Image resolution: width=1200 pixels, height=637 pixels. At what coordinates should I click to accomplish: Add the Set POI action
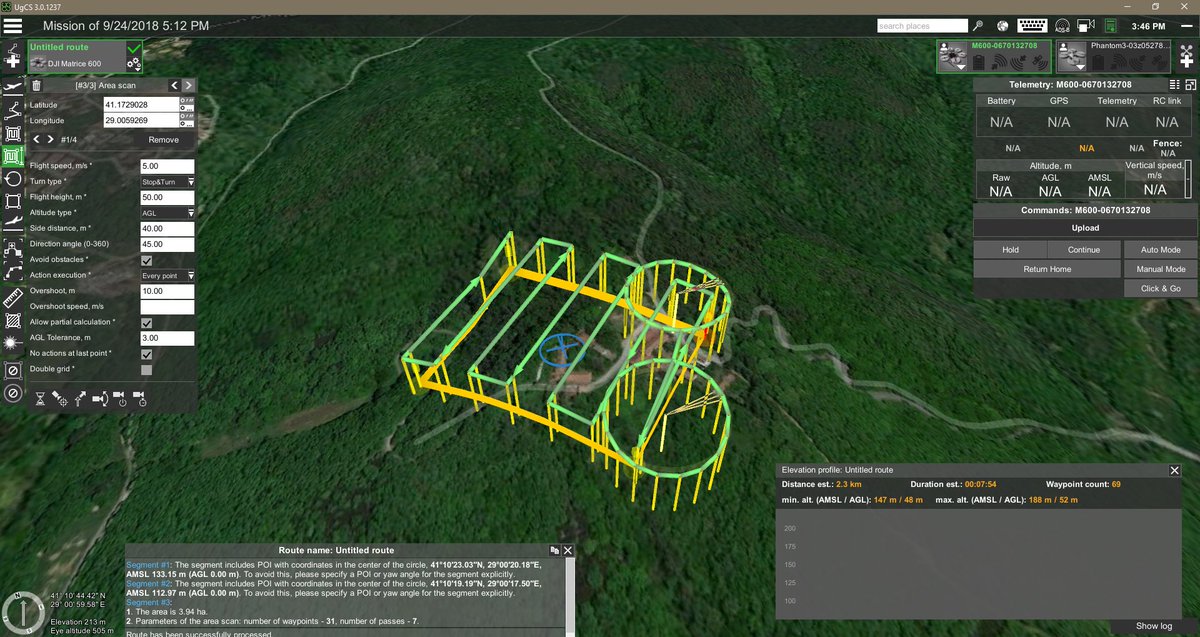(x=60, y=399)
